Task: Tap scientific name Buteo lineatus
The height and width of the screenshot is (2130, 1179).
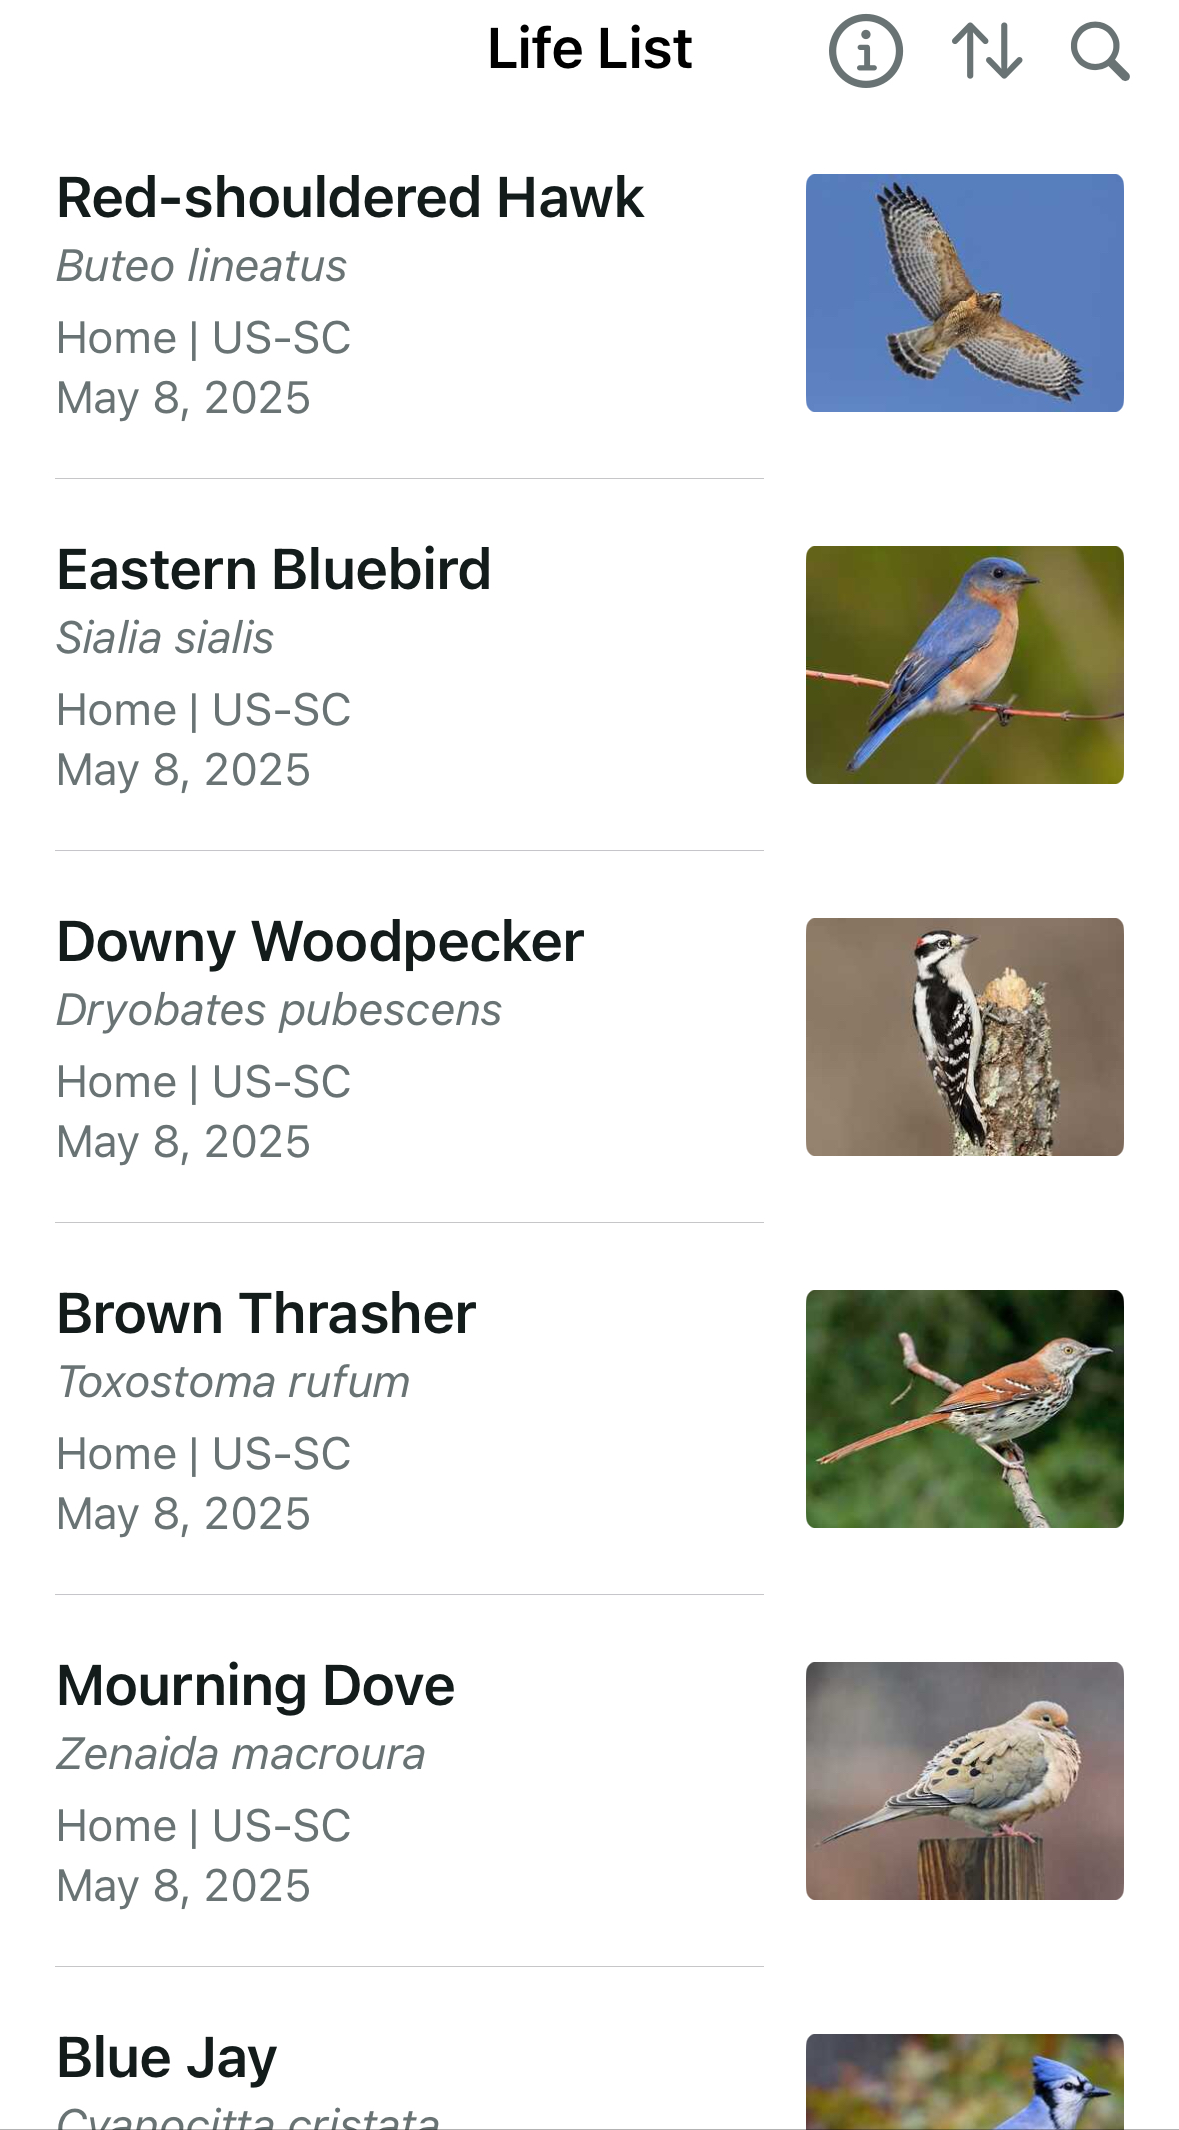Action: pyautogui.click(x=201, y=266)
